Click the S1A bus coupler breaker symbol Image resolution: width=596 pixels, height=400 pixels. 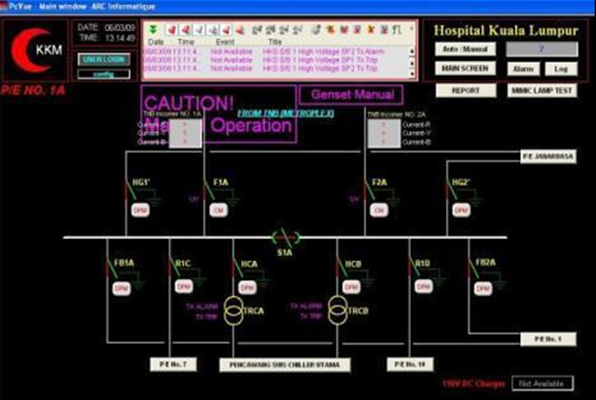[285, 238]
